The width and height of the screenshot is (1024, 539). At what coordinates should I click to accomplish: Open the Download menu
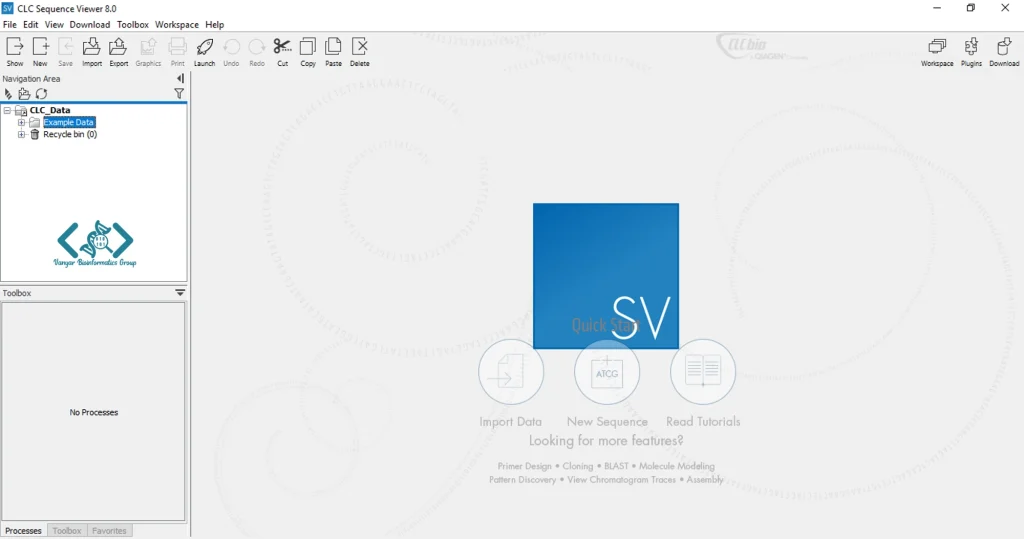pyautogui.click(x=89, y=25)
